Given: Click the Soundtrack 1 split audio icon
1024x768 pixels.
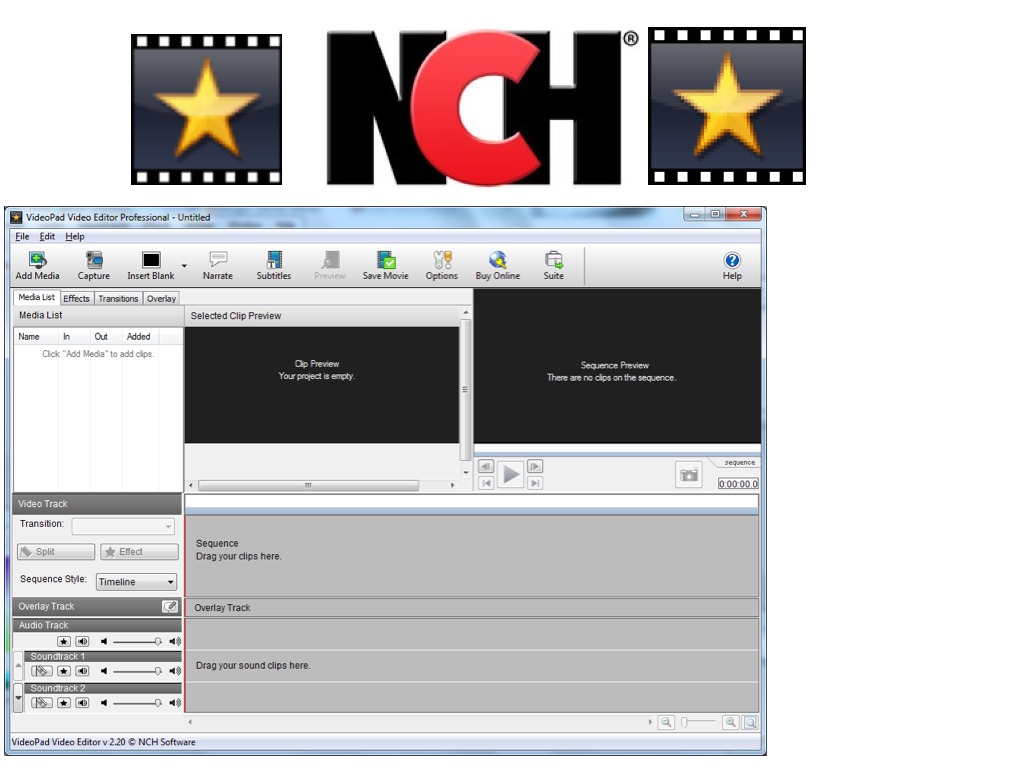Looking at the screenshot, I should [42, 671].
